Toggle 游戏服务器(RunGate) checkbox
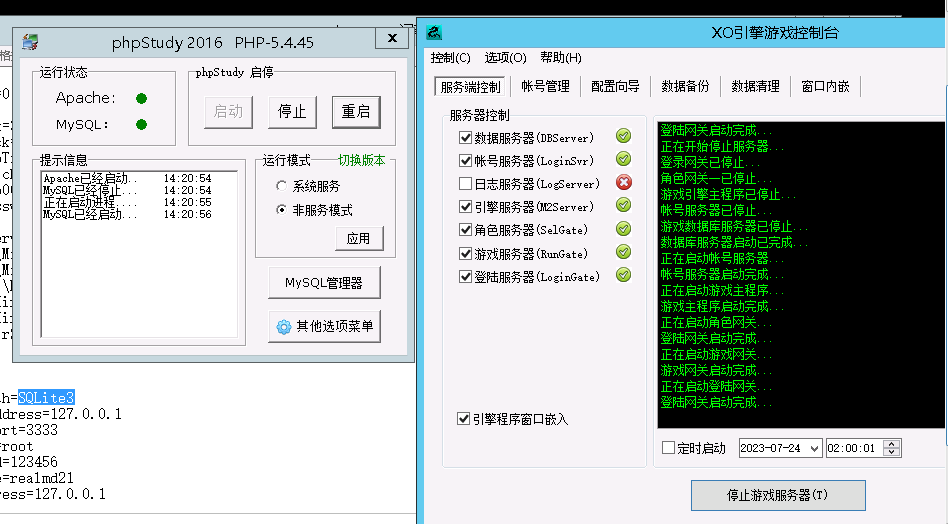This screenshot has height=524, width=948. coord(466,254)
